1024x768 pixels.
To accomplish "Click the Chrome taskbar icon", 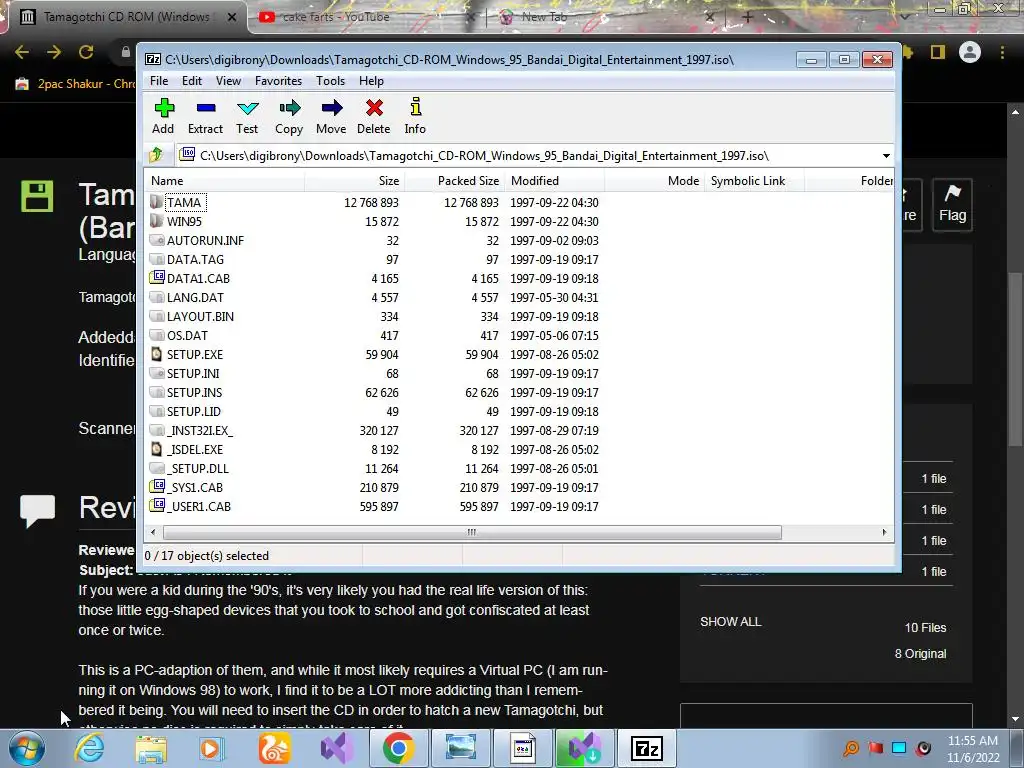I will coord(398,748).
